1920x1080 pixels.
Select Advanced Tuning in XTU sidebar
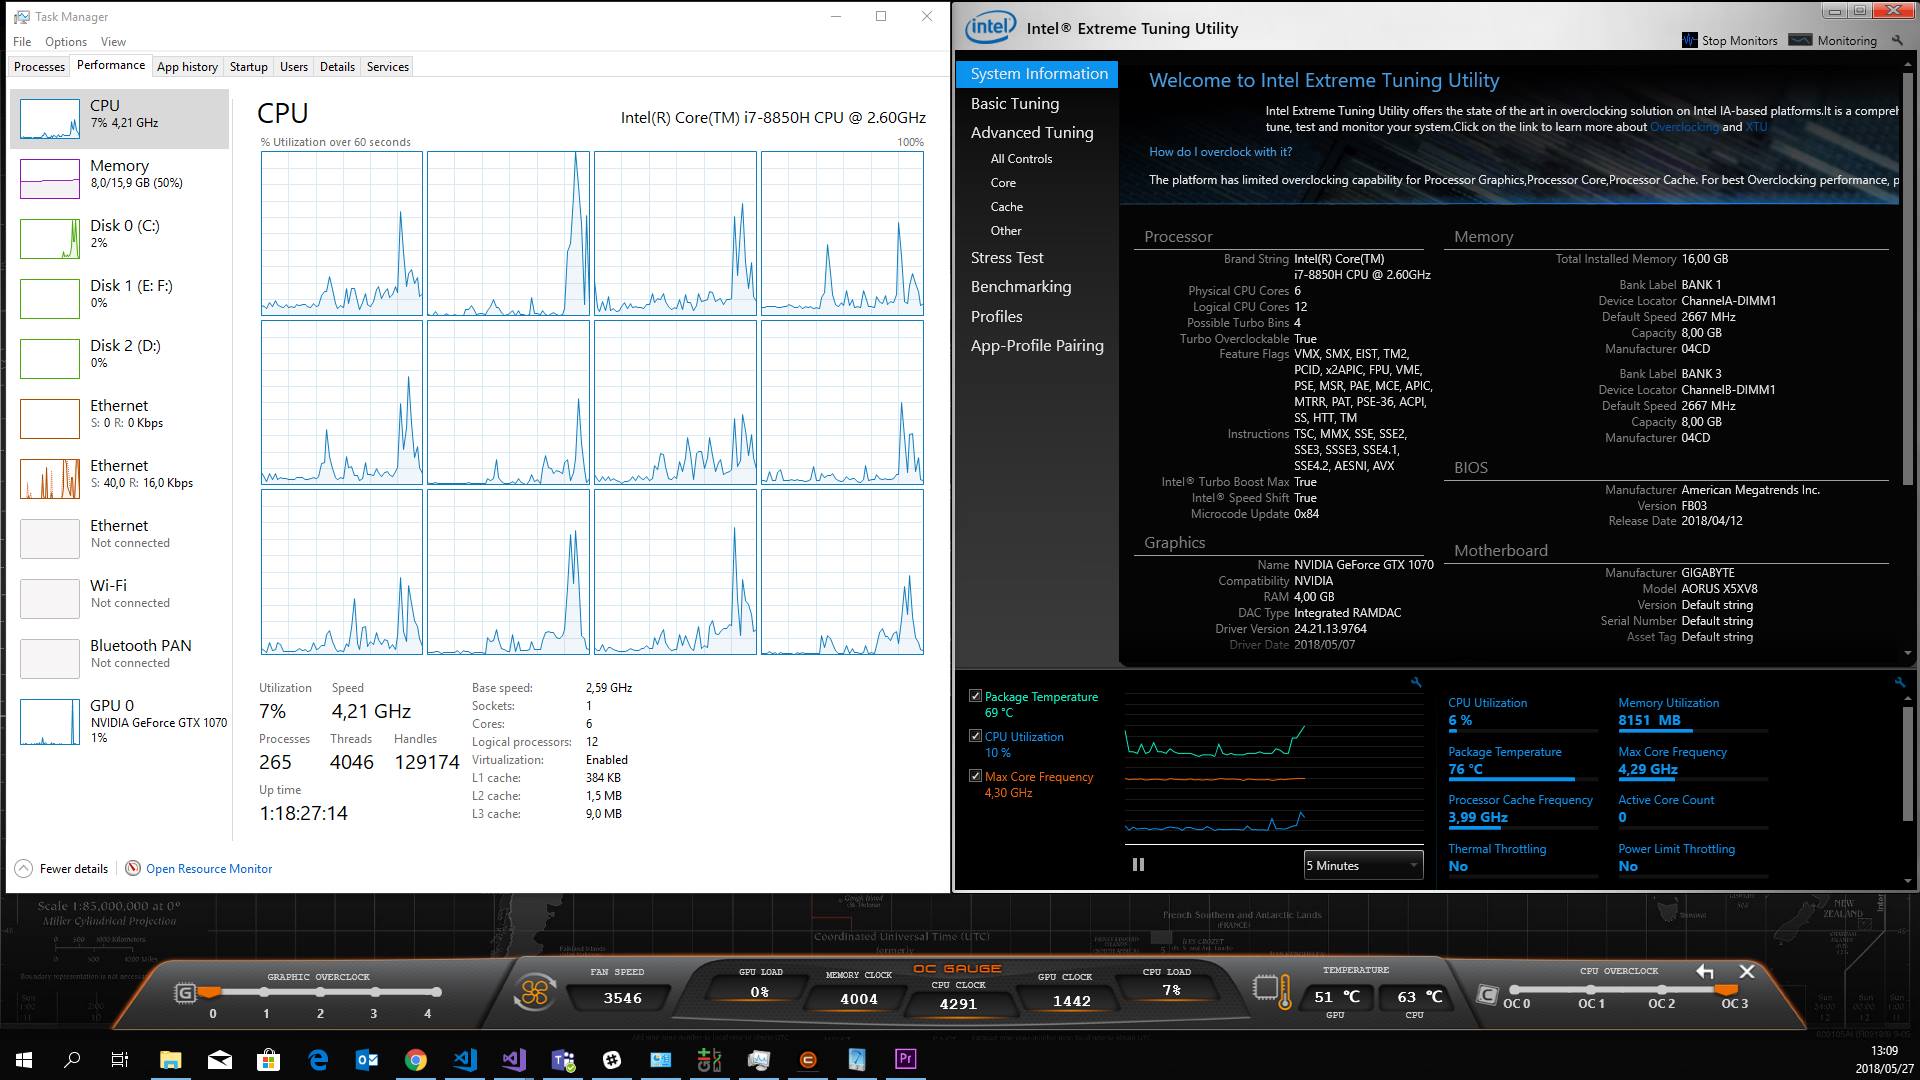[1032, 133]
